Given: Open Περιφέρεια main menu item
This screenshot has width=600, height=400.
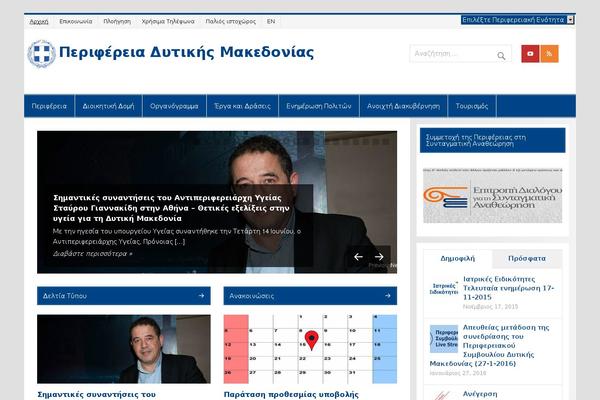Looking at the screenshot, I should [x=49, y=106].
